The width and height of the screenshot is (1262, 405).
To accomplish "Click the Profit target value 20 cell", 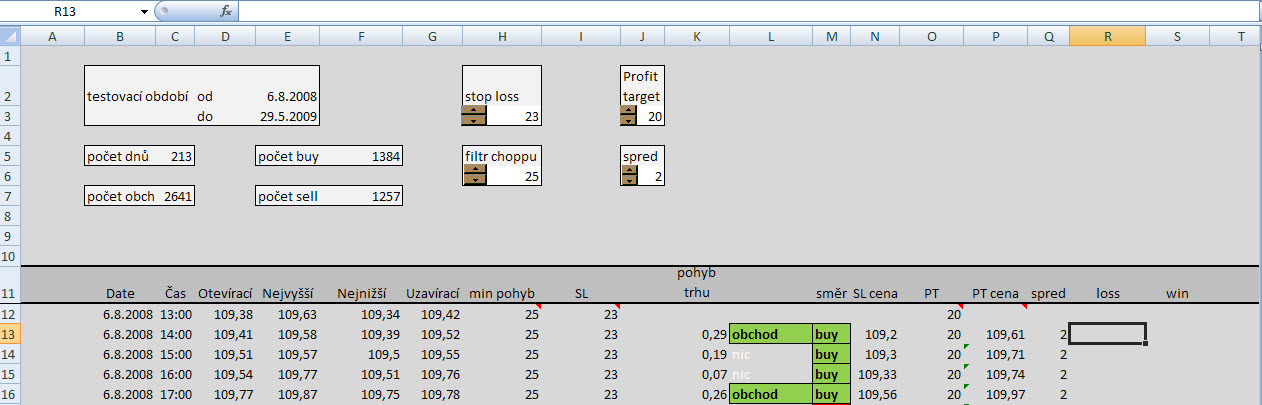I will click(650, 116).
